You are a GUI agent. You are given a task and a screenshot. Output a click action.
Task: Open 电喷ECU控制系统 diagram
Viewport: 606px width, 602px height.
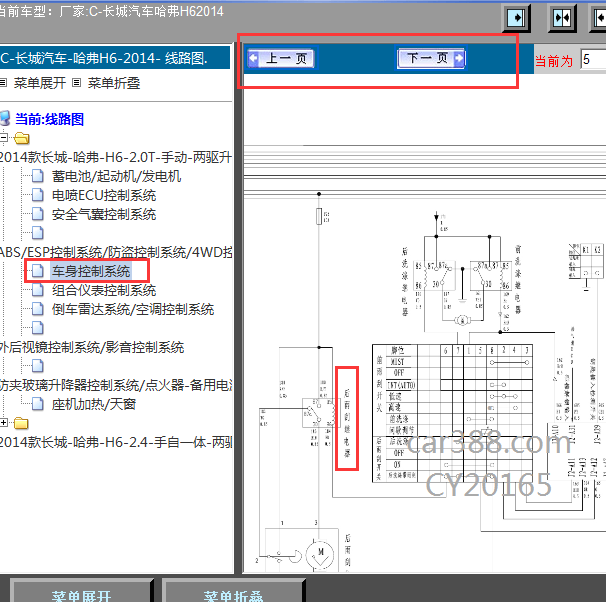pyautogui.click(x=104, y=195)
